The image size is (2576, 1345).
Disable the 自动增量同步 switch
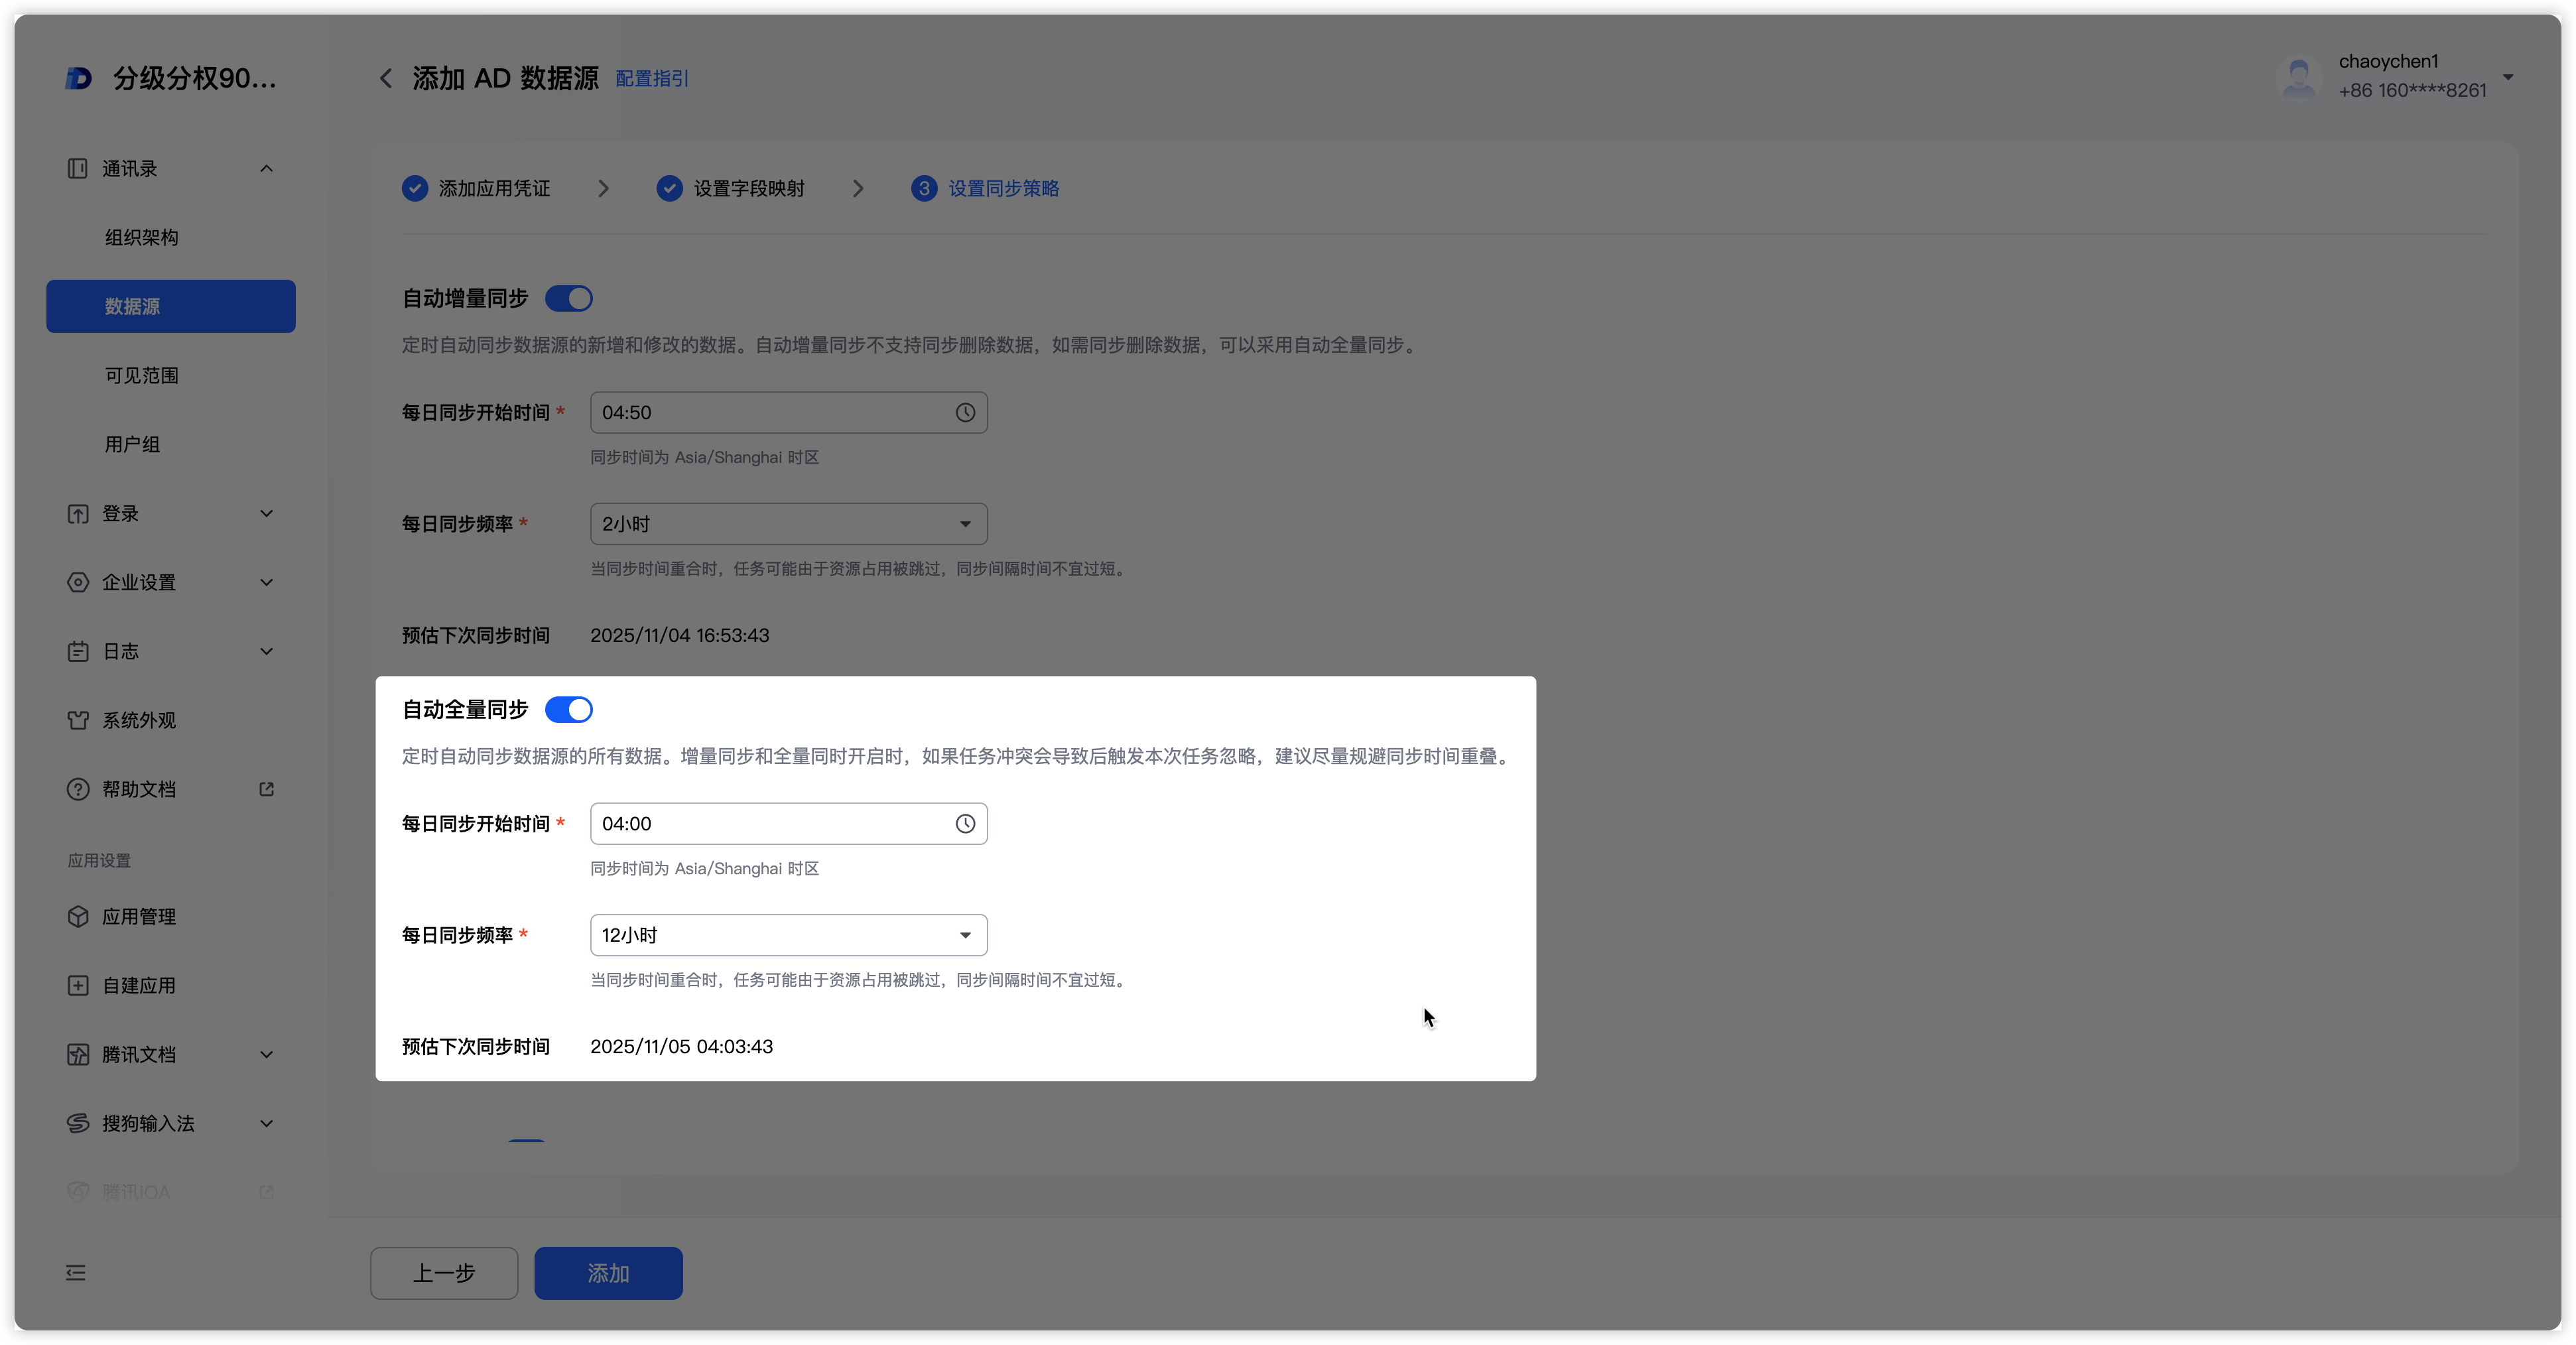[569, 299]
